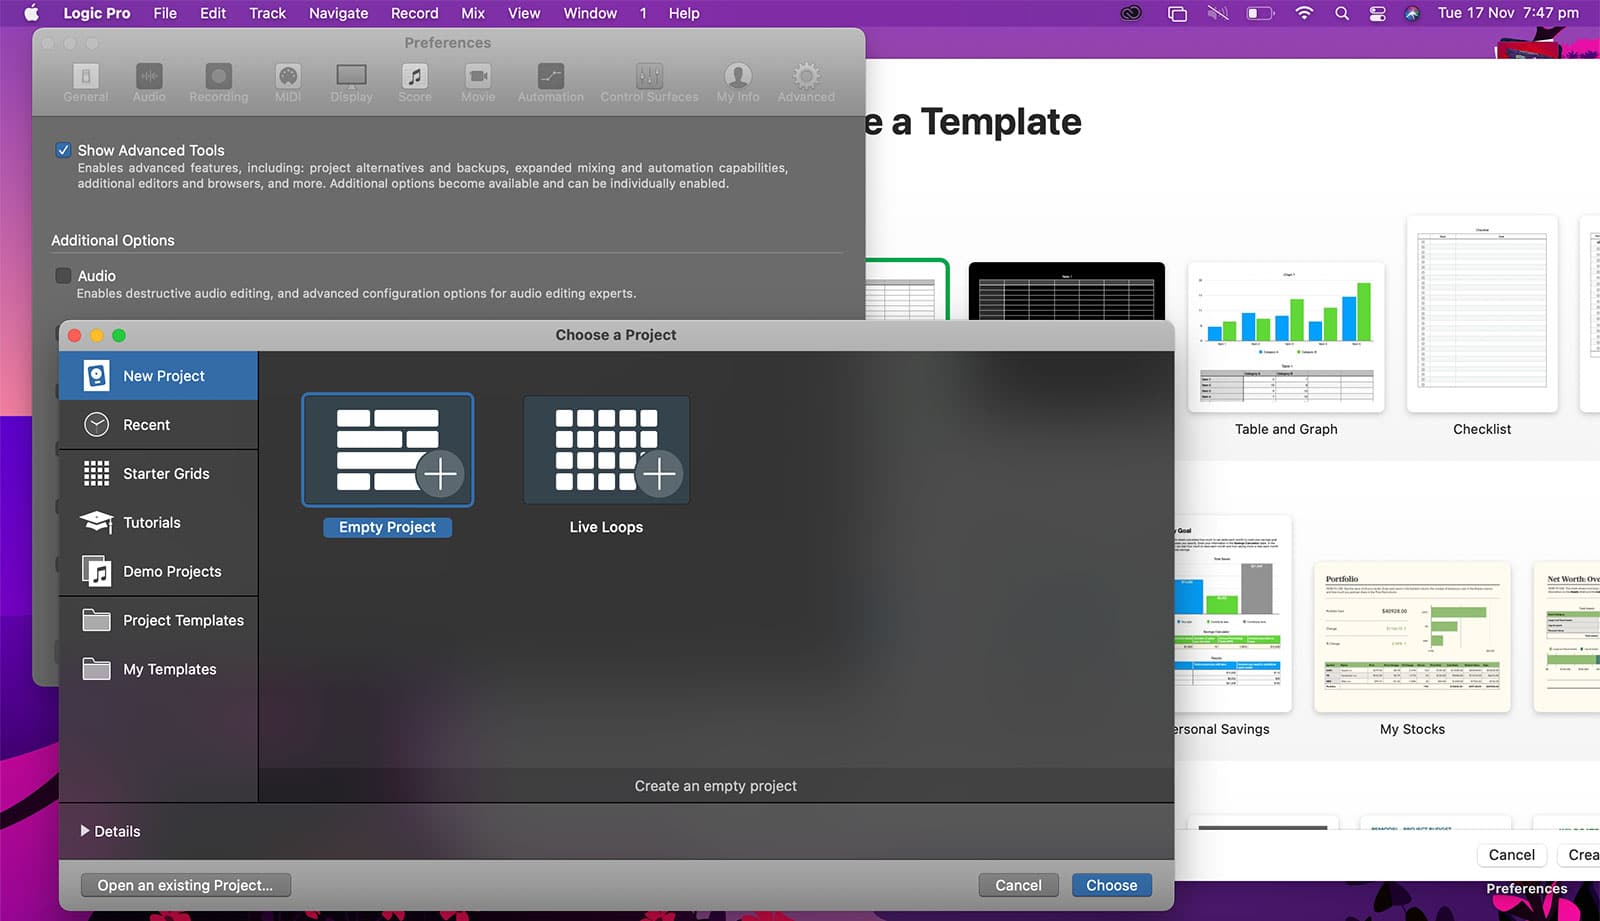Click Cancel in template chooser window
Image resolution: width=1600 pixels, height=921 pixels.
point(1511,855)
